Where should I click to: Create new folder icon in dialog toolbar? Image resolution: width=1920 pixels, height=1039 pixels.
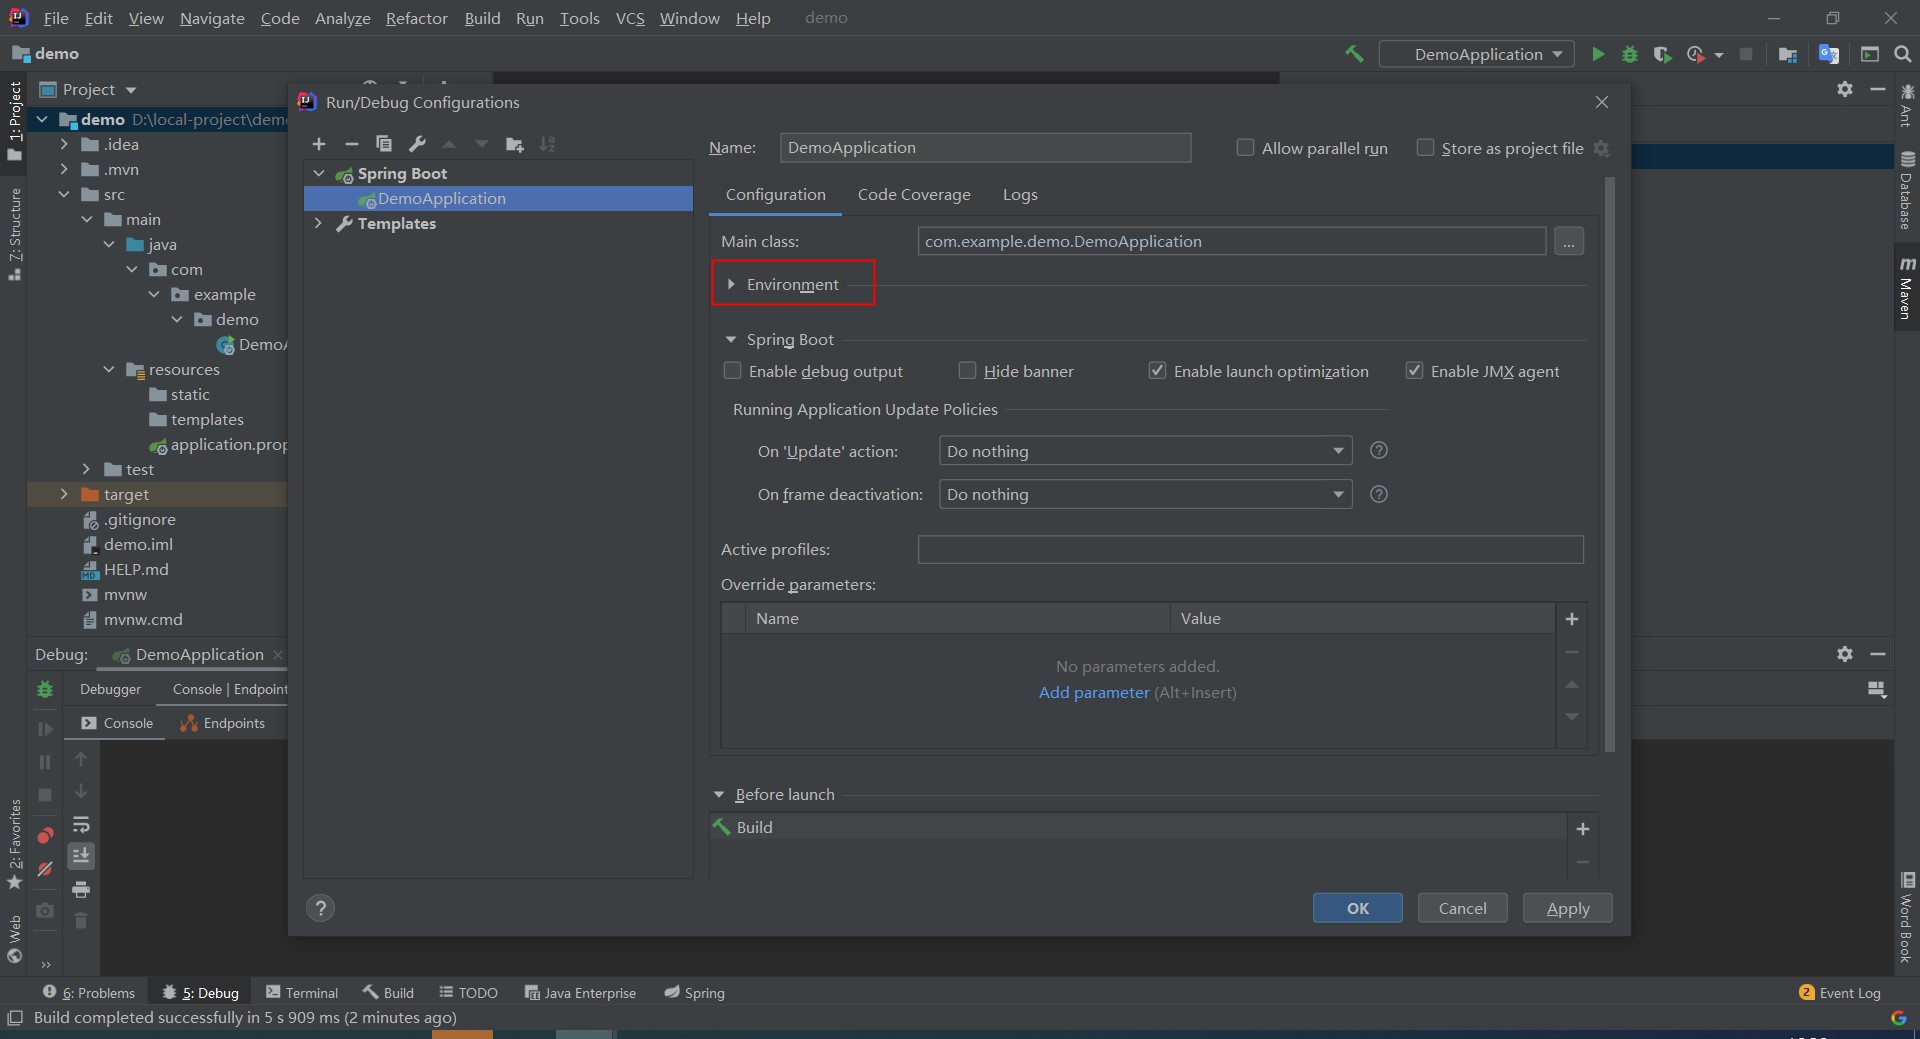(x=515, y=144)
